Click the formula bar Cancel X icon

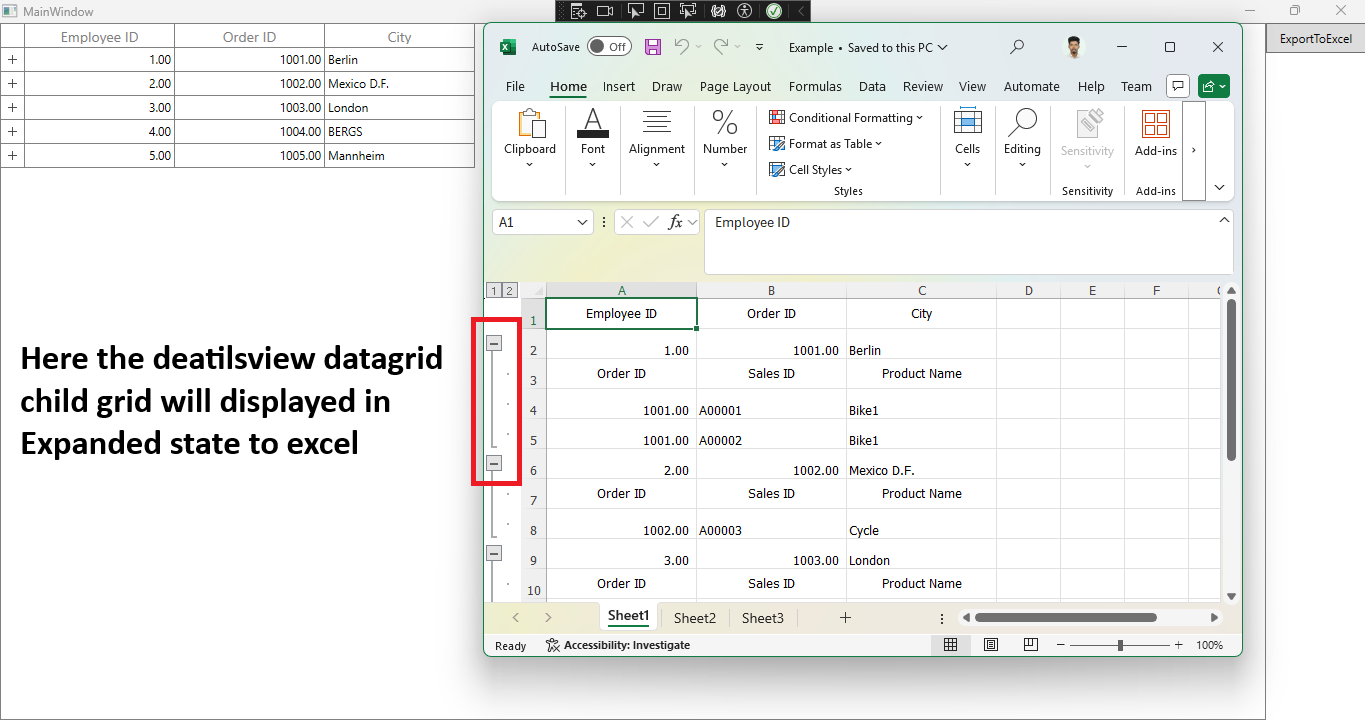tap(627, 222)
